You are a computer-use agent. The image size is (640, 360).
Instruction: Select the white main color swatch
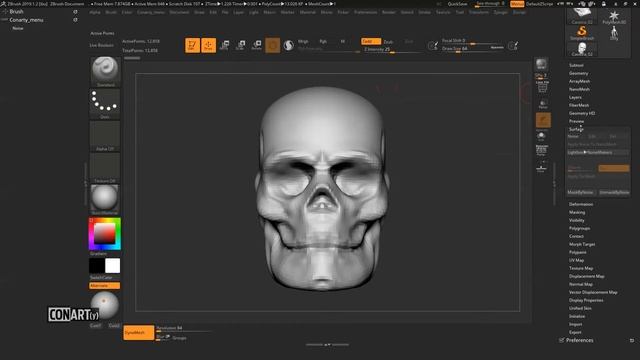pos(113,266)
